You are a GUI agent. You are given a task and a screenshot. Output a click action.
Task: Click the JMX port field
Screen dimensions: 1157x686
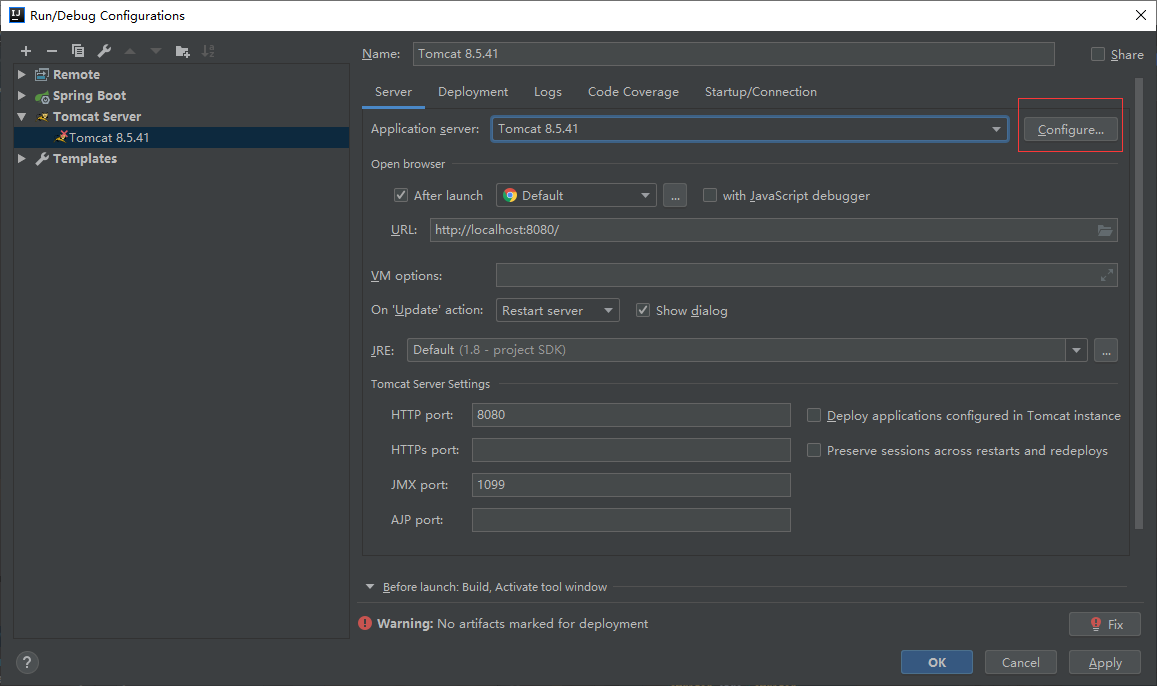[631, 485]
